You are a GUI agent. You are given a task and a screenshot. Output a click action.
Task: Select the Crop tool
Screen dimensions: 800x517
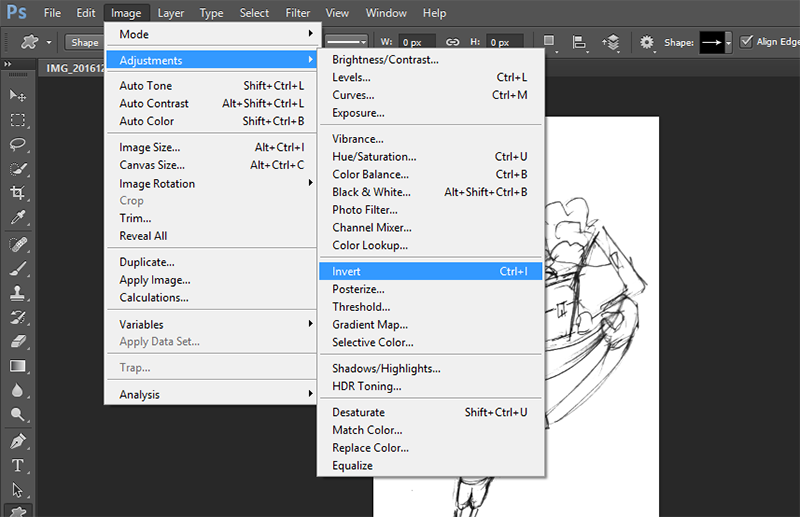pos(18,193)
